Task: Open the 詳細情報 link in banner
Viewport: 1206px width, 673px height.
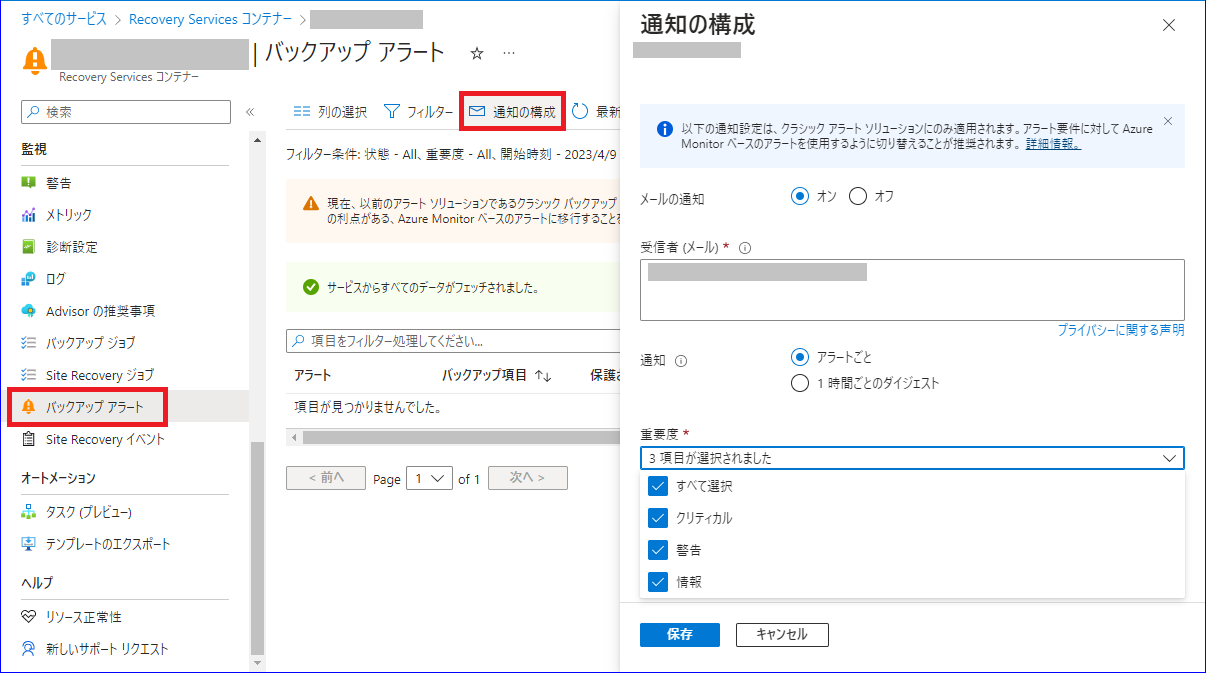Action: 1053,144
